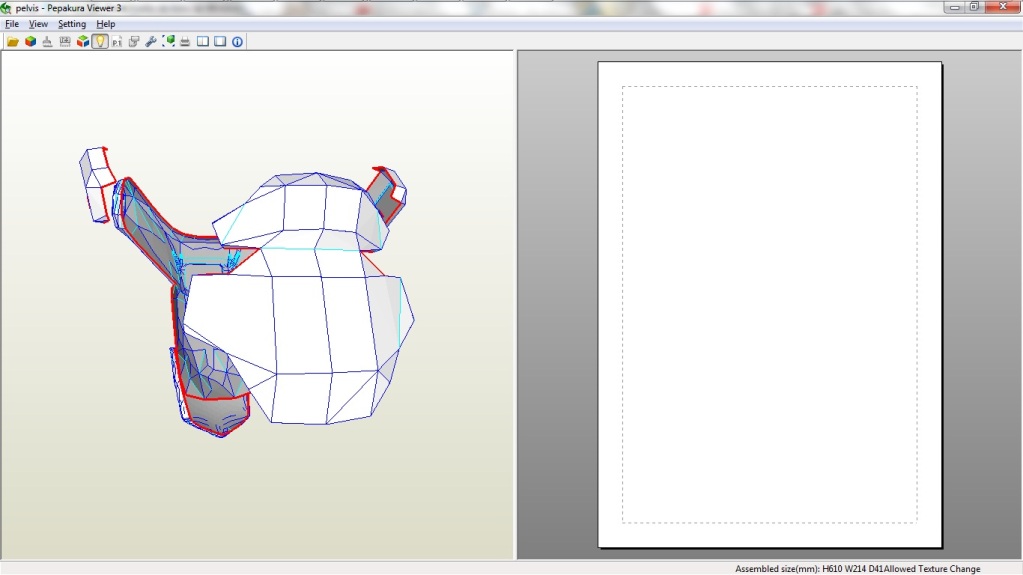1023x575 pixels.
Task: Toggle the light bulb lighting button
Action: (x=100, y=41)
